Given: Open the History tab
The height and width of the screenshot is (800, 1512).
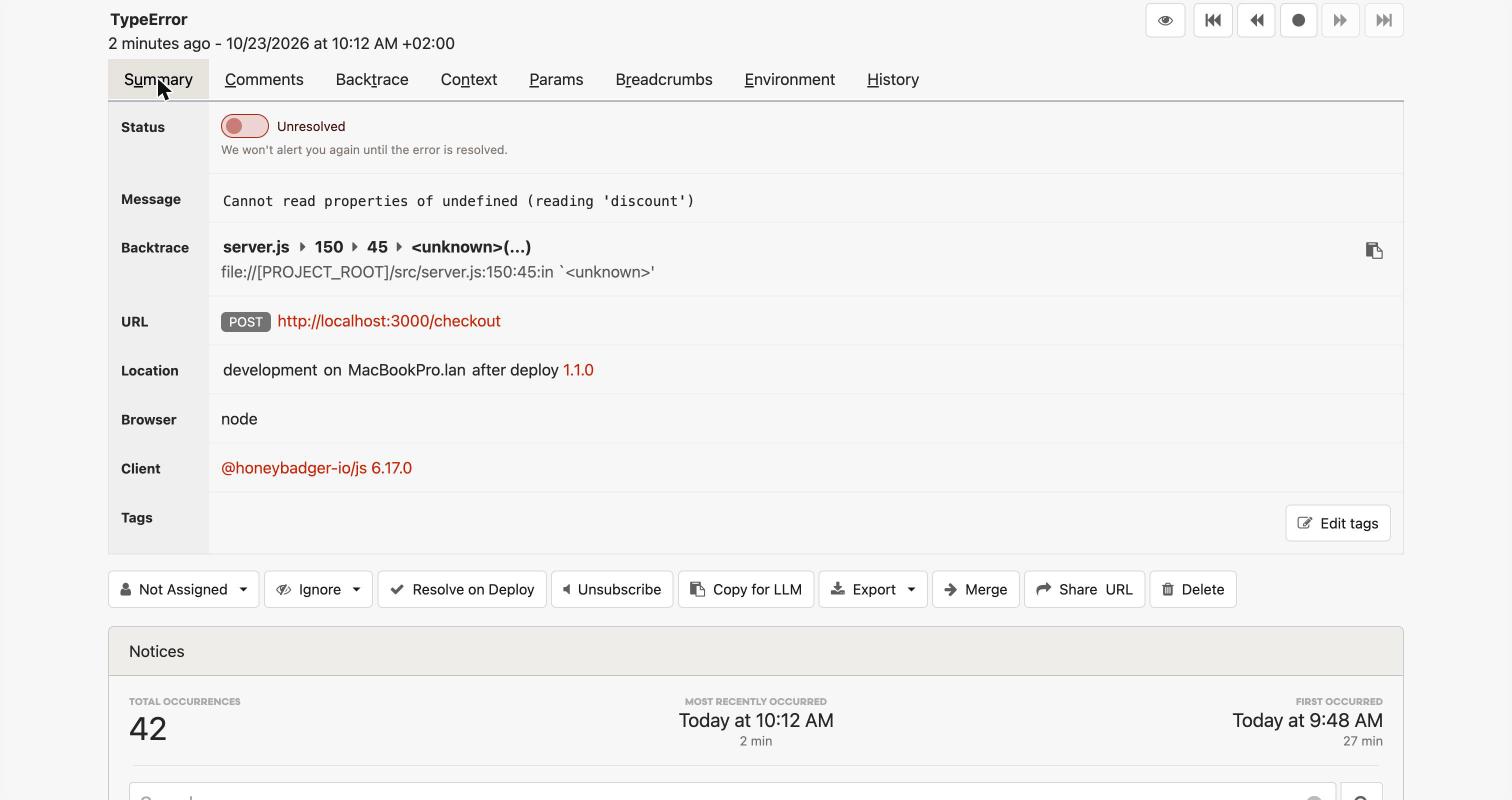Looking at the screenshot, I should pyautogui.click(x=893, y=80).
